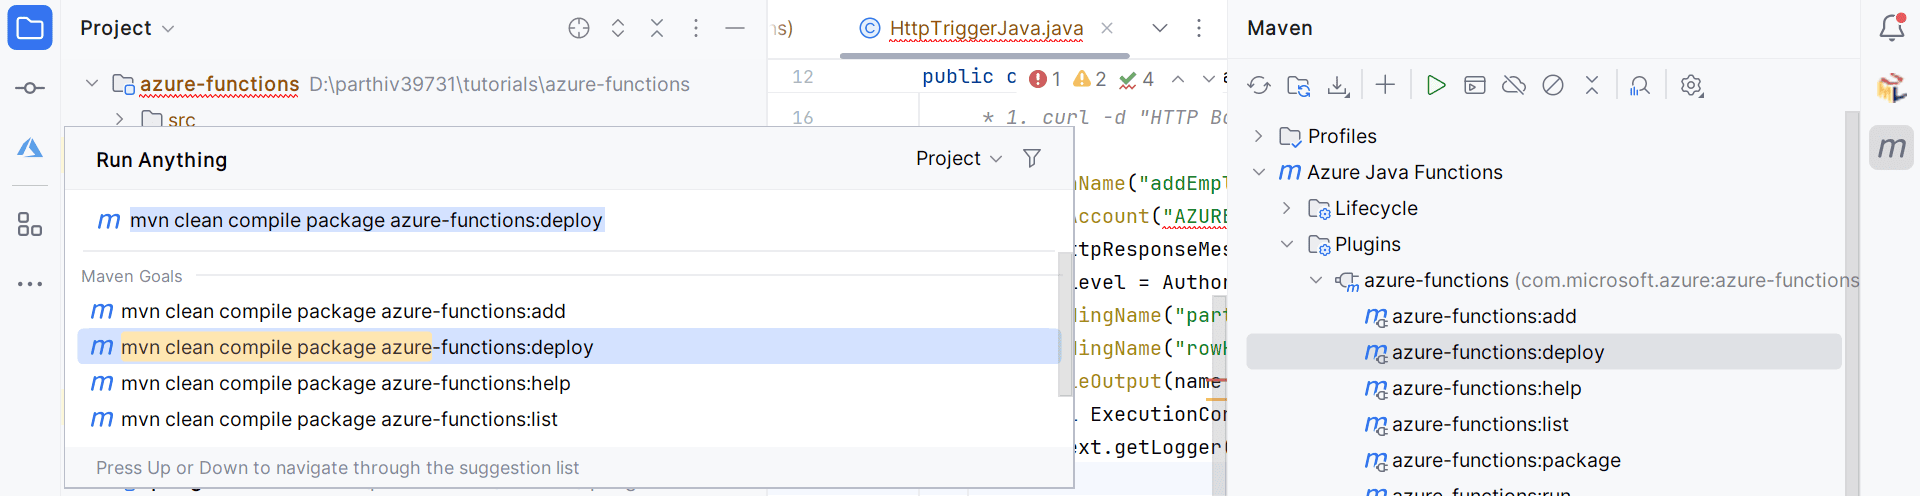Click Select Opened File crosshair icon
This screenshot has width=1920, height=496.
tap(579, 28)
